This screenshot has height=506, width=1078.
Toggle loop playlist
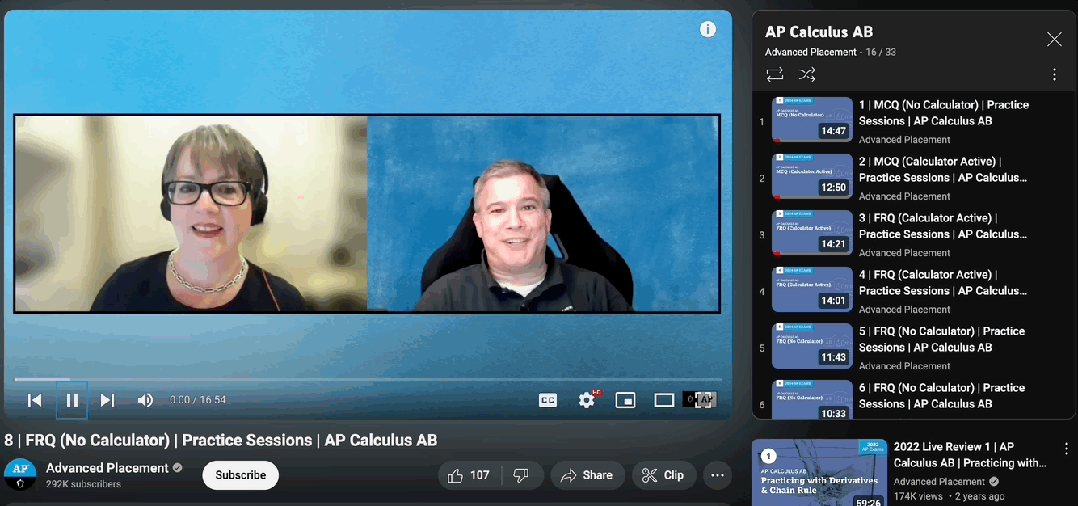coord(775,74)
